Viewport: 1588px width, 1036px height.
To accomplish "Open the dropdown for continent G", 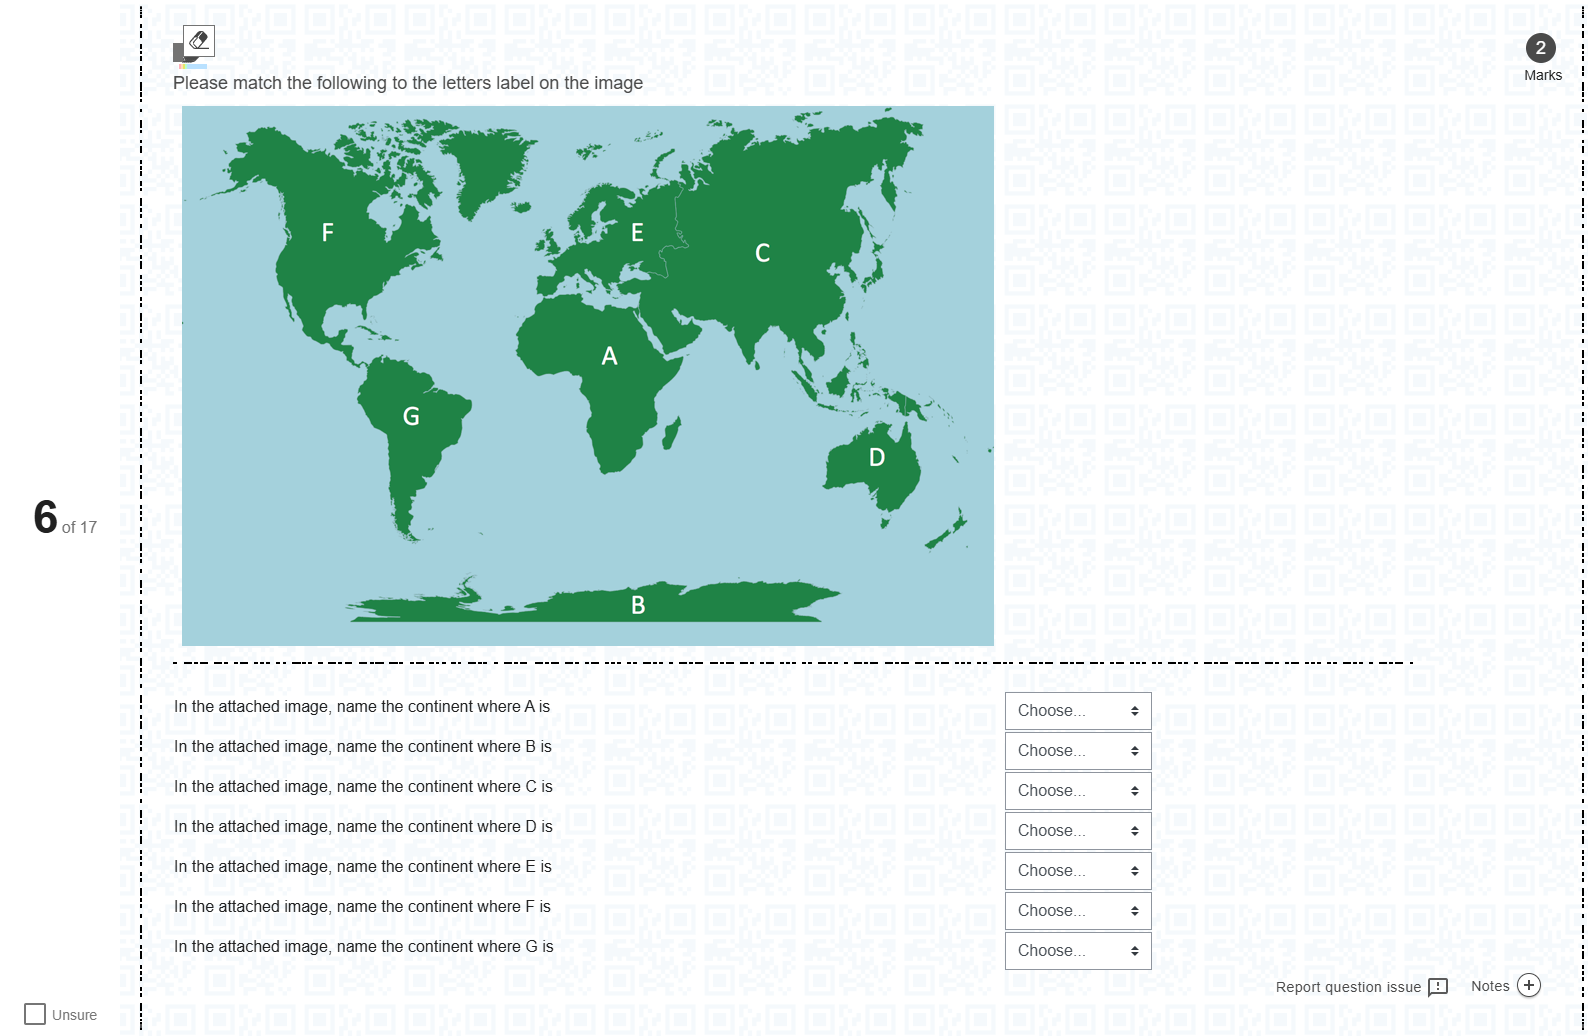I will point(1078,951).
